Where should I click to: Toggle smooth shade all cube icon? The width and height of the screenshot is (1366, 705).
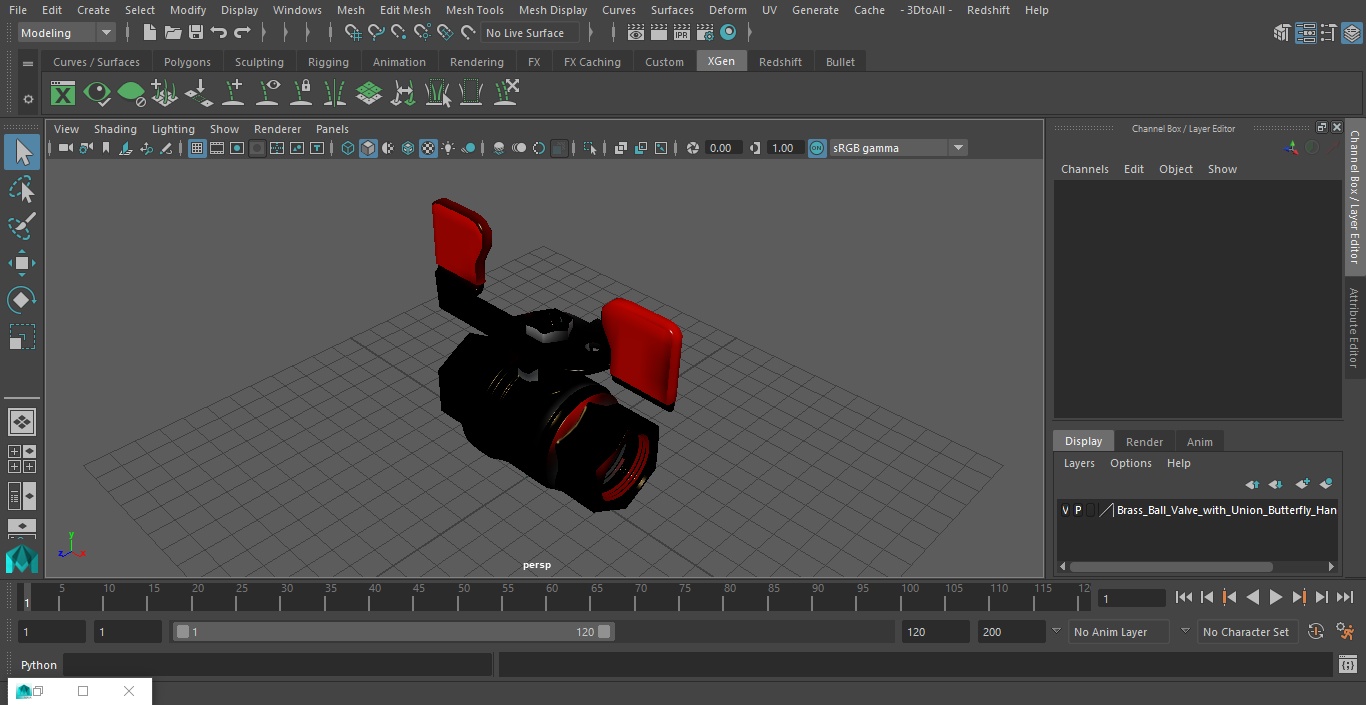pyautogui.click(x=368, y=148)
